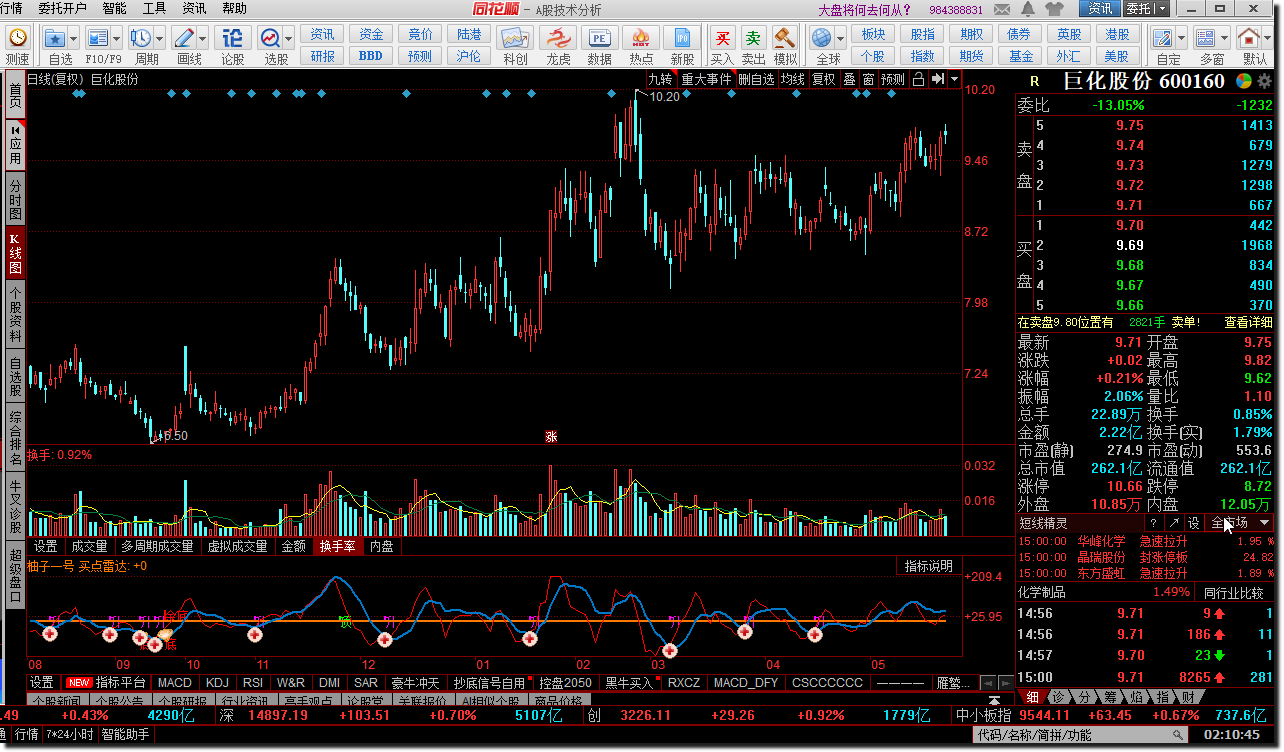The image size is (1284, 752).
Task: Click the BBD toolbar button
Action: (370, 56)
